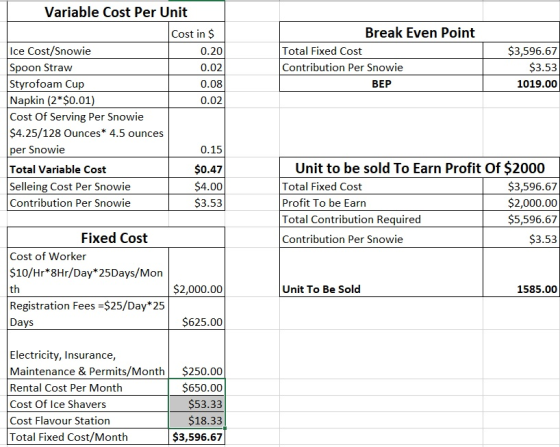Viewport: 560px width, 447px height.
Task: Select the 'Napkin (2*$0.01)' cell
Action: pos(88,100)
